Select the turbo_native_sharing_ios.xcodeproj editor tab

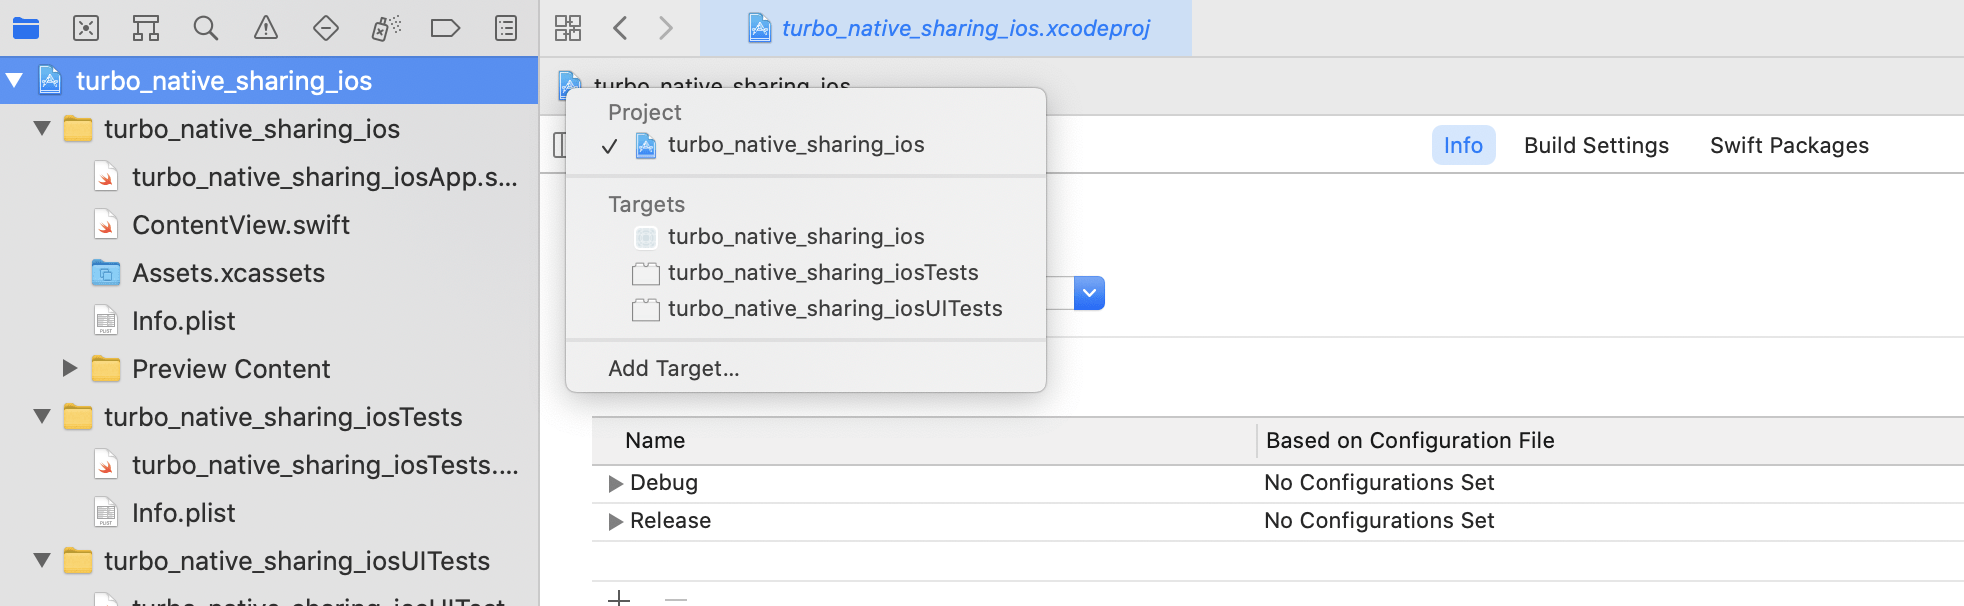click(946, 28)
